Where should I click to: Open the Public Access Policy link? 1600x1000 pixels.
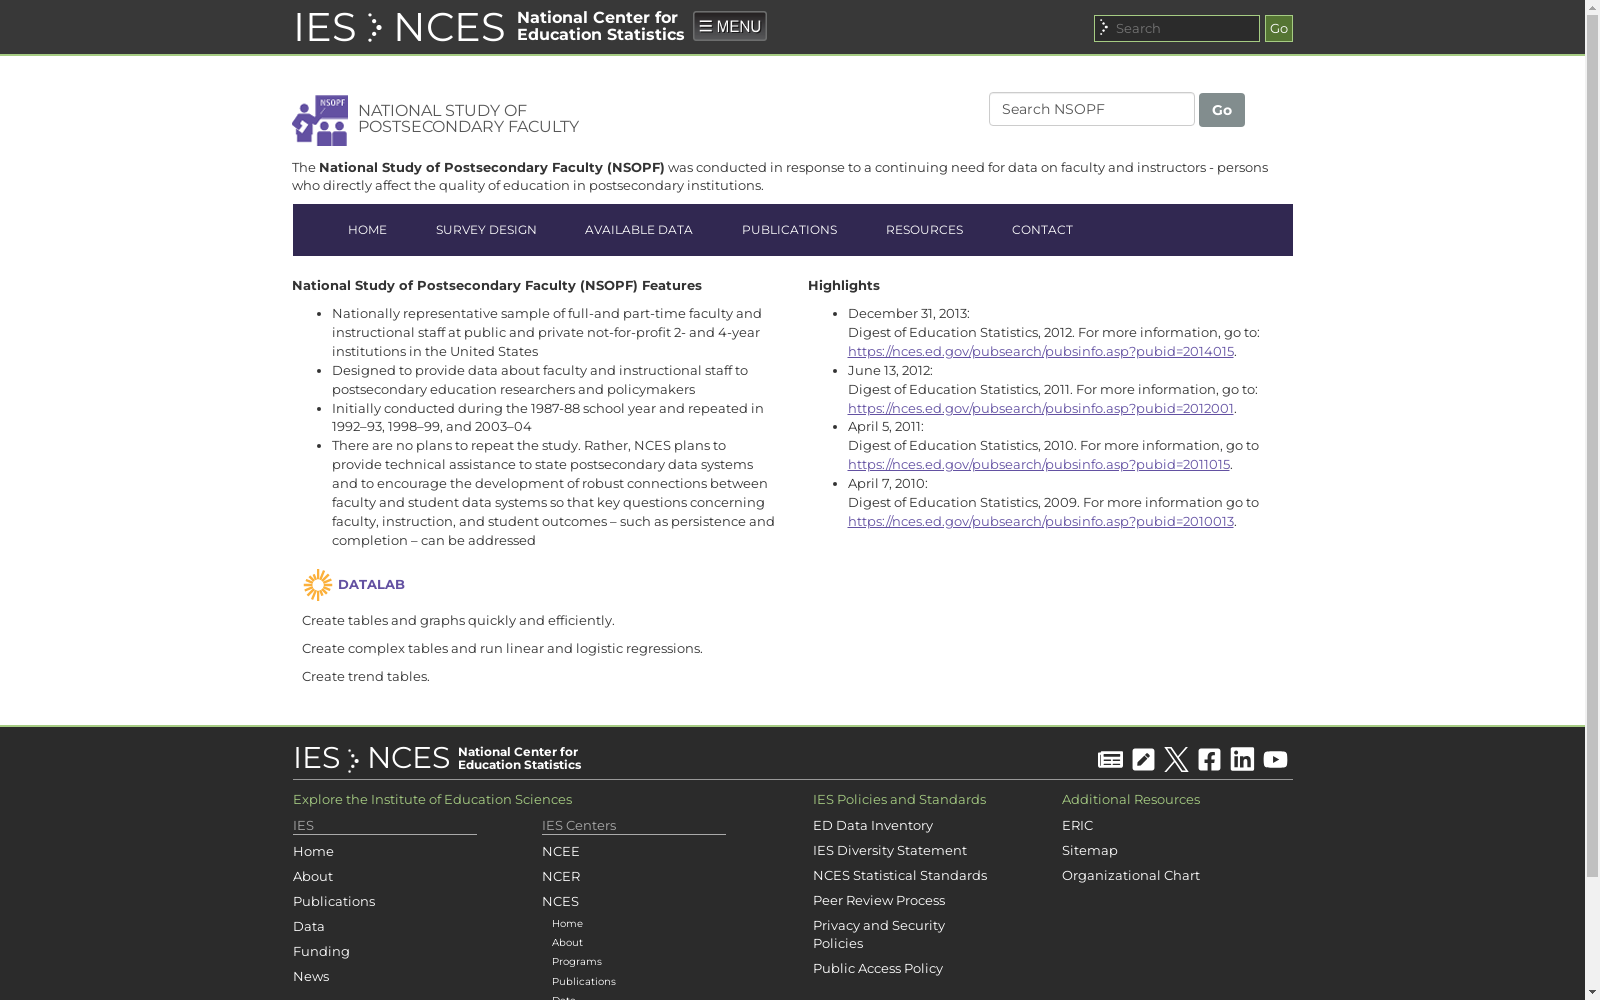tap(878, 968)
